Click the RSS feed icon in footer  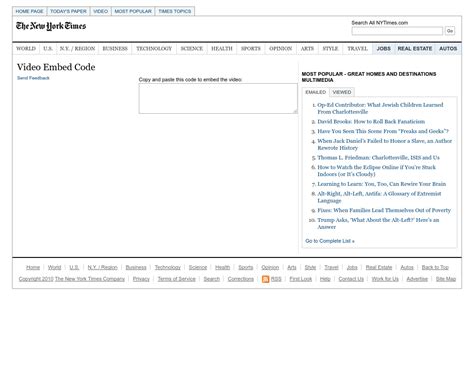[x=265, y=279]
